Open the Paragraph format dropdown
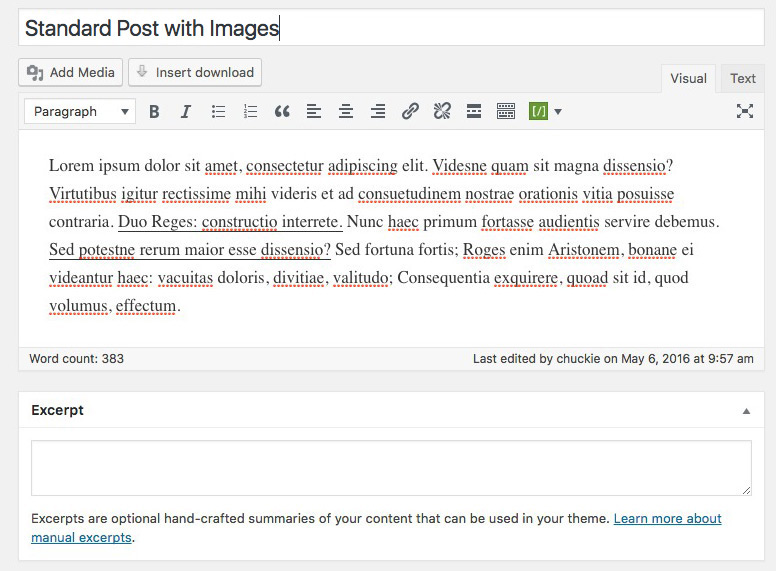This screenshot has height=571, width=776. 80,112
